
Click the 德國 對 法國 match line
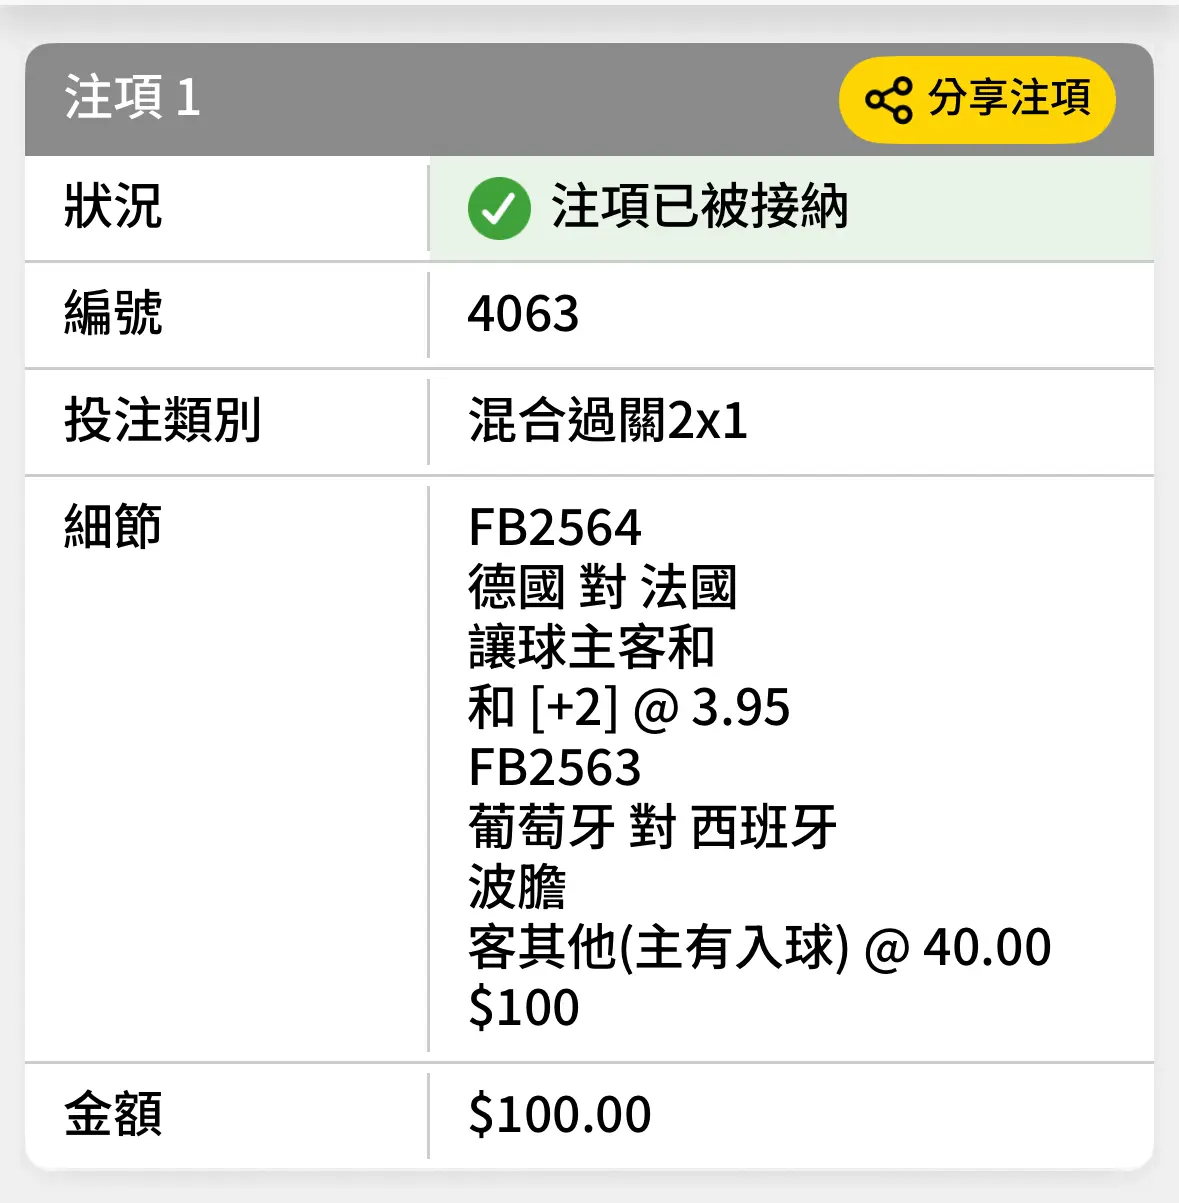[x=602, y=588]
